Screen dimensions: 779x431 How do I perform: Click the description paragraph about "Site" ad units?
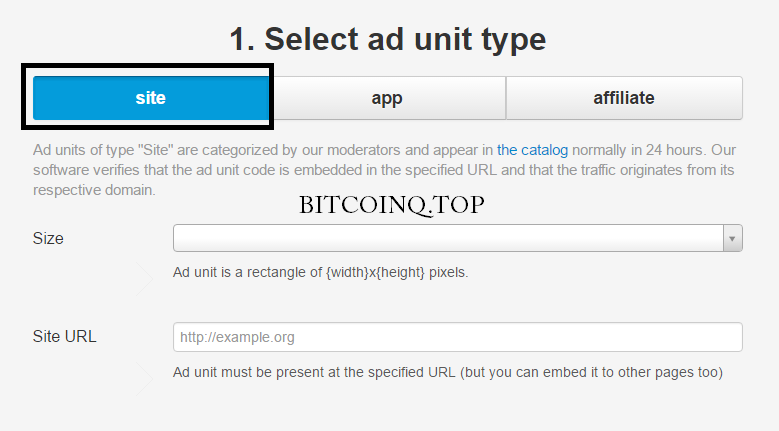[384, 170]
